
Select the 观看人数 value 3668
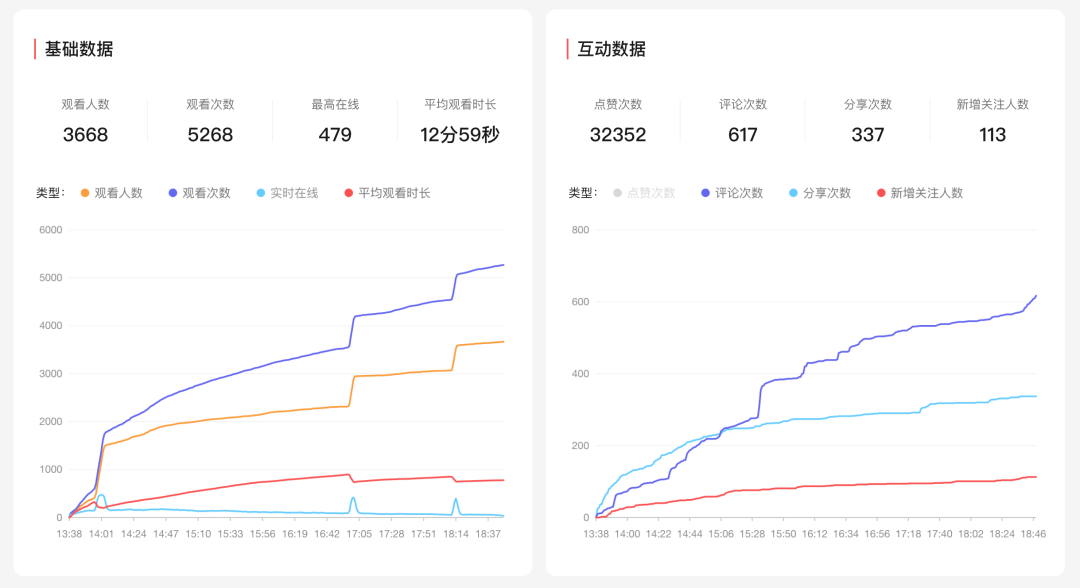pos(85,134)
